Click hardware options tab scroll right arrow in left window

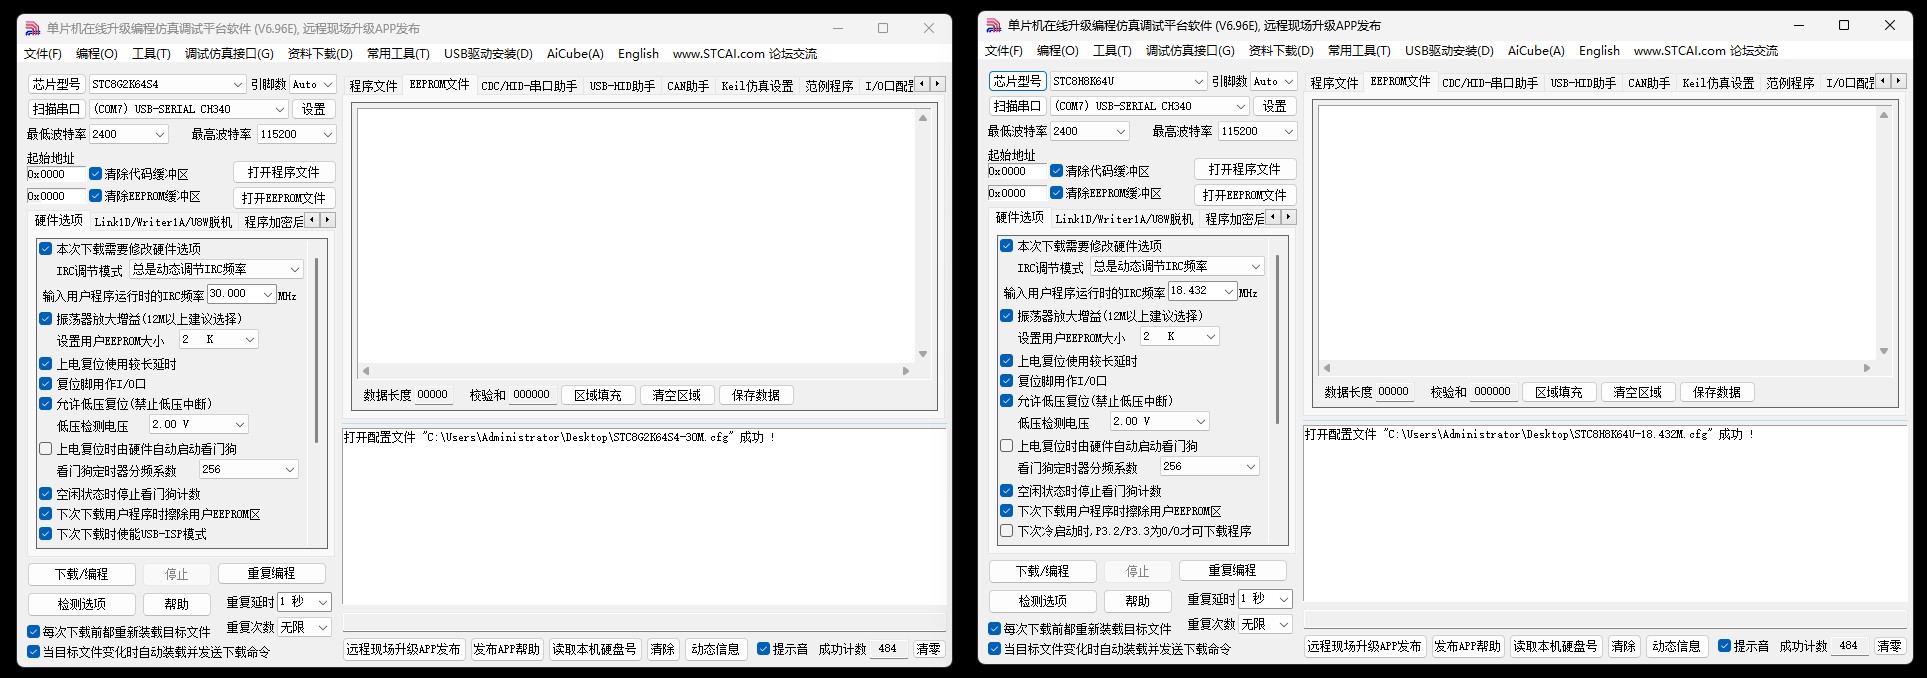[327, 220]
